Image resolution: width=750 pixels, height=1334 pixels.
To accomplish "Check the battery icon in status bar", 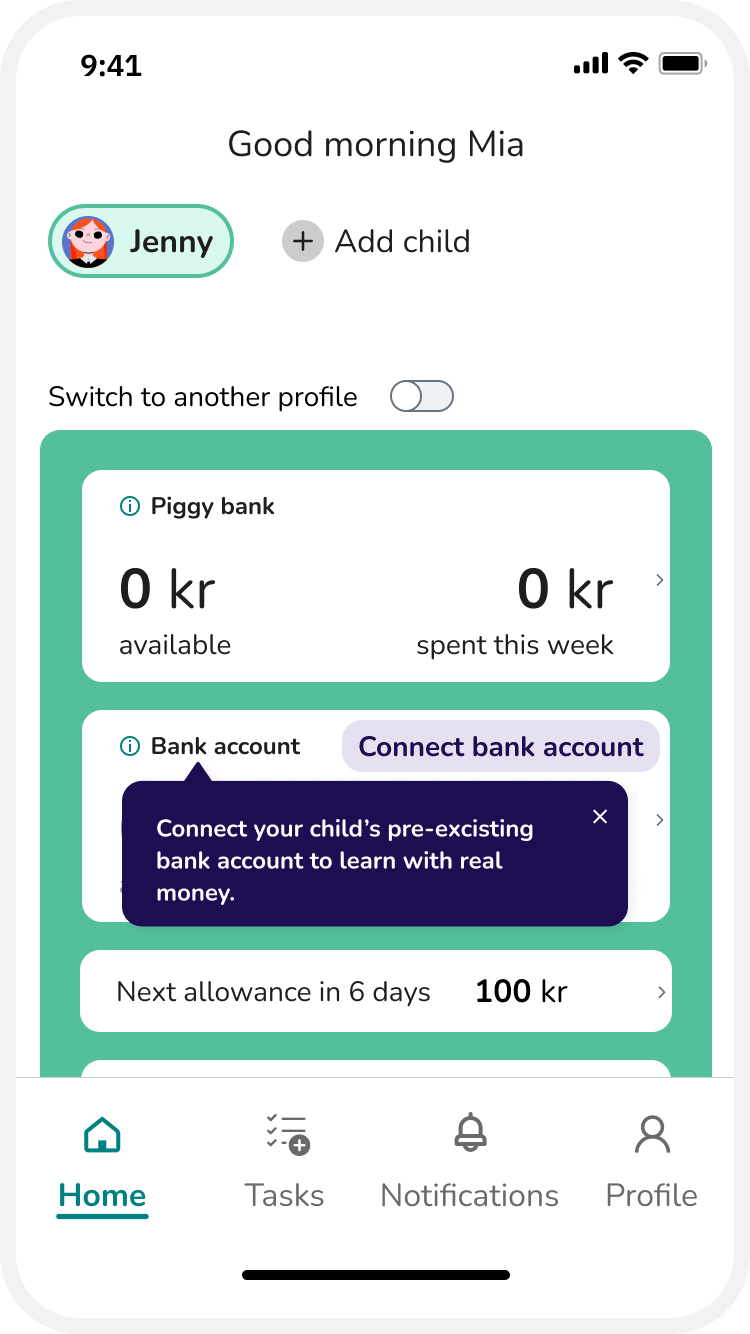I will click(683, 65).
